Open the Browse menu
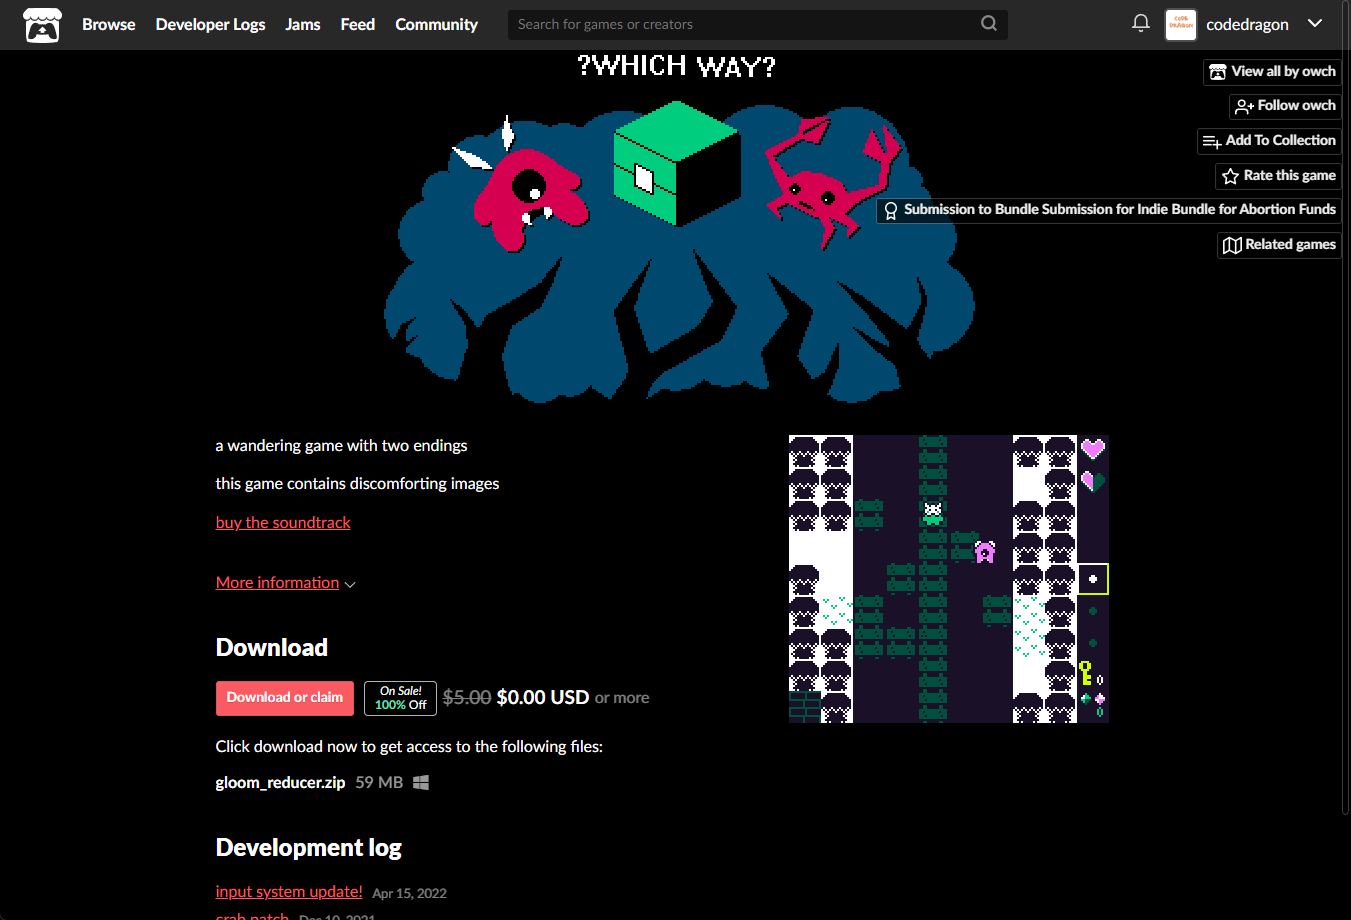1351x920 pixels. pos(108,25)
